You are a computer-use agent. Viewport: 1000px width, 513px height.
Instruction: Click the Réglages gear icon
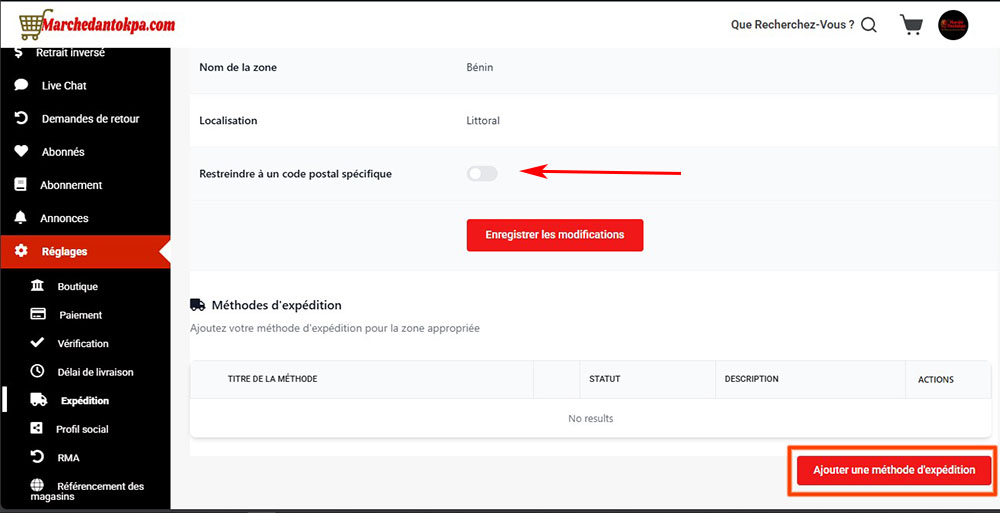tap(20, 252)
